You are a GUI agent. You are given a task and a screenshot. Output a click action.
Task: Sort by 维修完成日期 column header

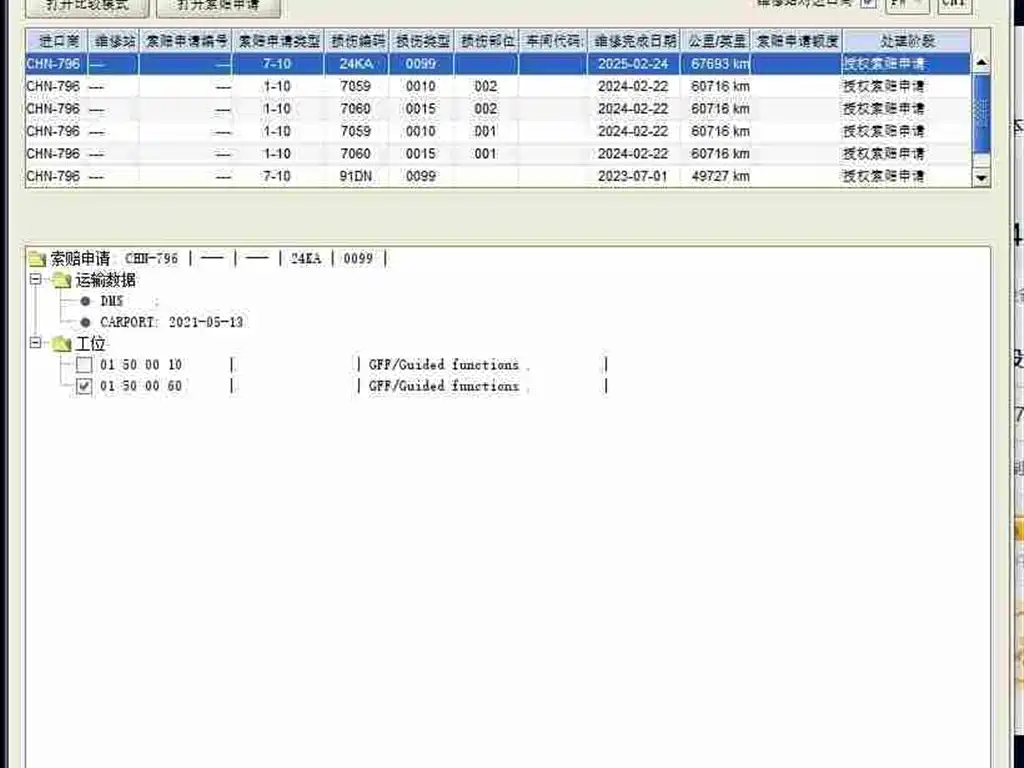[x=634, y=41]
